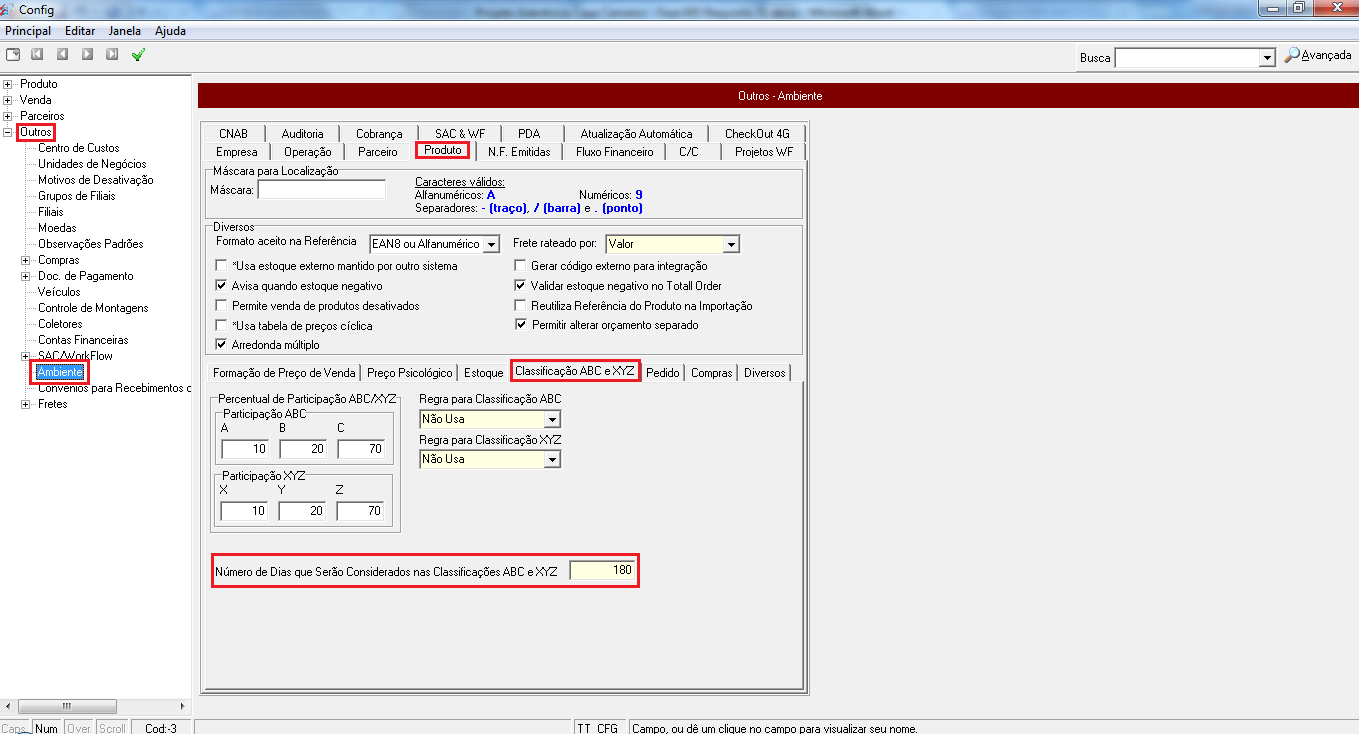The width and height of the screenshot is (1359, 734).
Task: Enable 'Reutiliza Referência do Produto na Importação'
Action: point(520,306)
